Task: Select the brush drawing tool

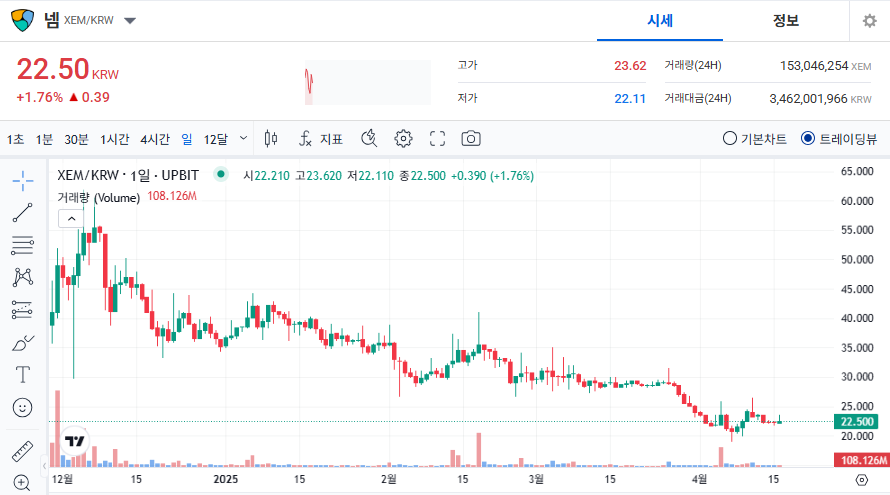Action: 23,343
